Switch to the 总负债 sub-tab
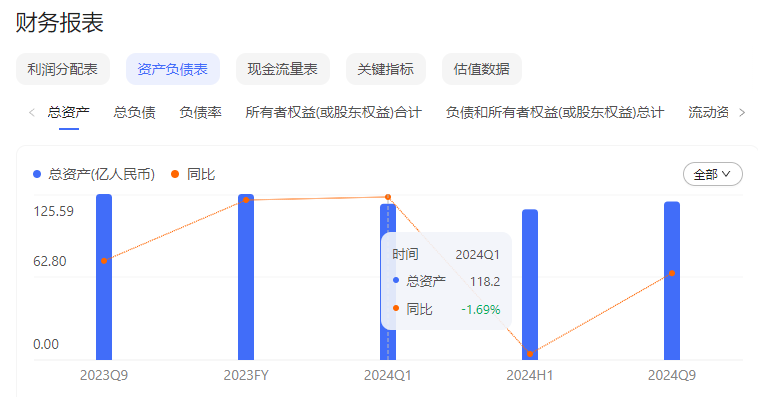Viewport: 758px width, 397px height. click(x=134, y=113)
